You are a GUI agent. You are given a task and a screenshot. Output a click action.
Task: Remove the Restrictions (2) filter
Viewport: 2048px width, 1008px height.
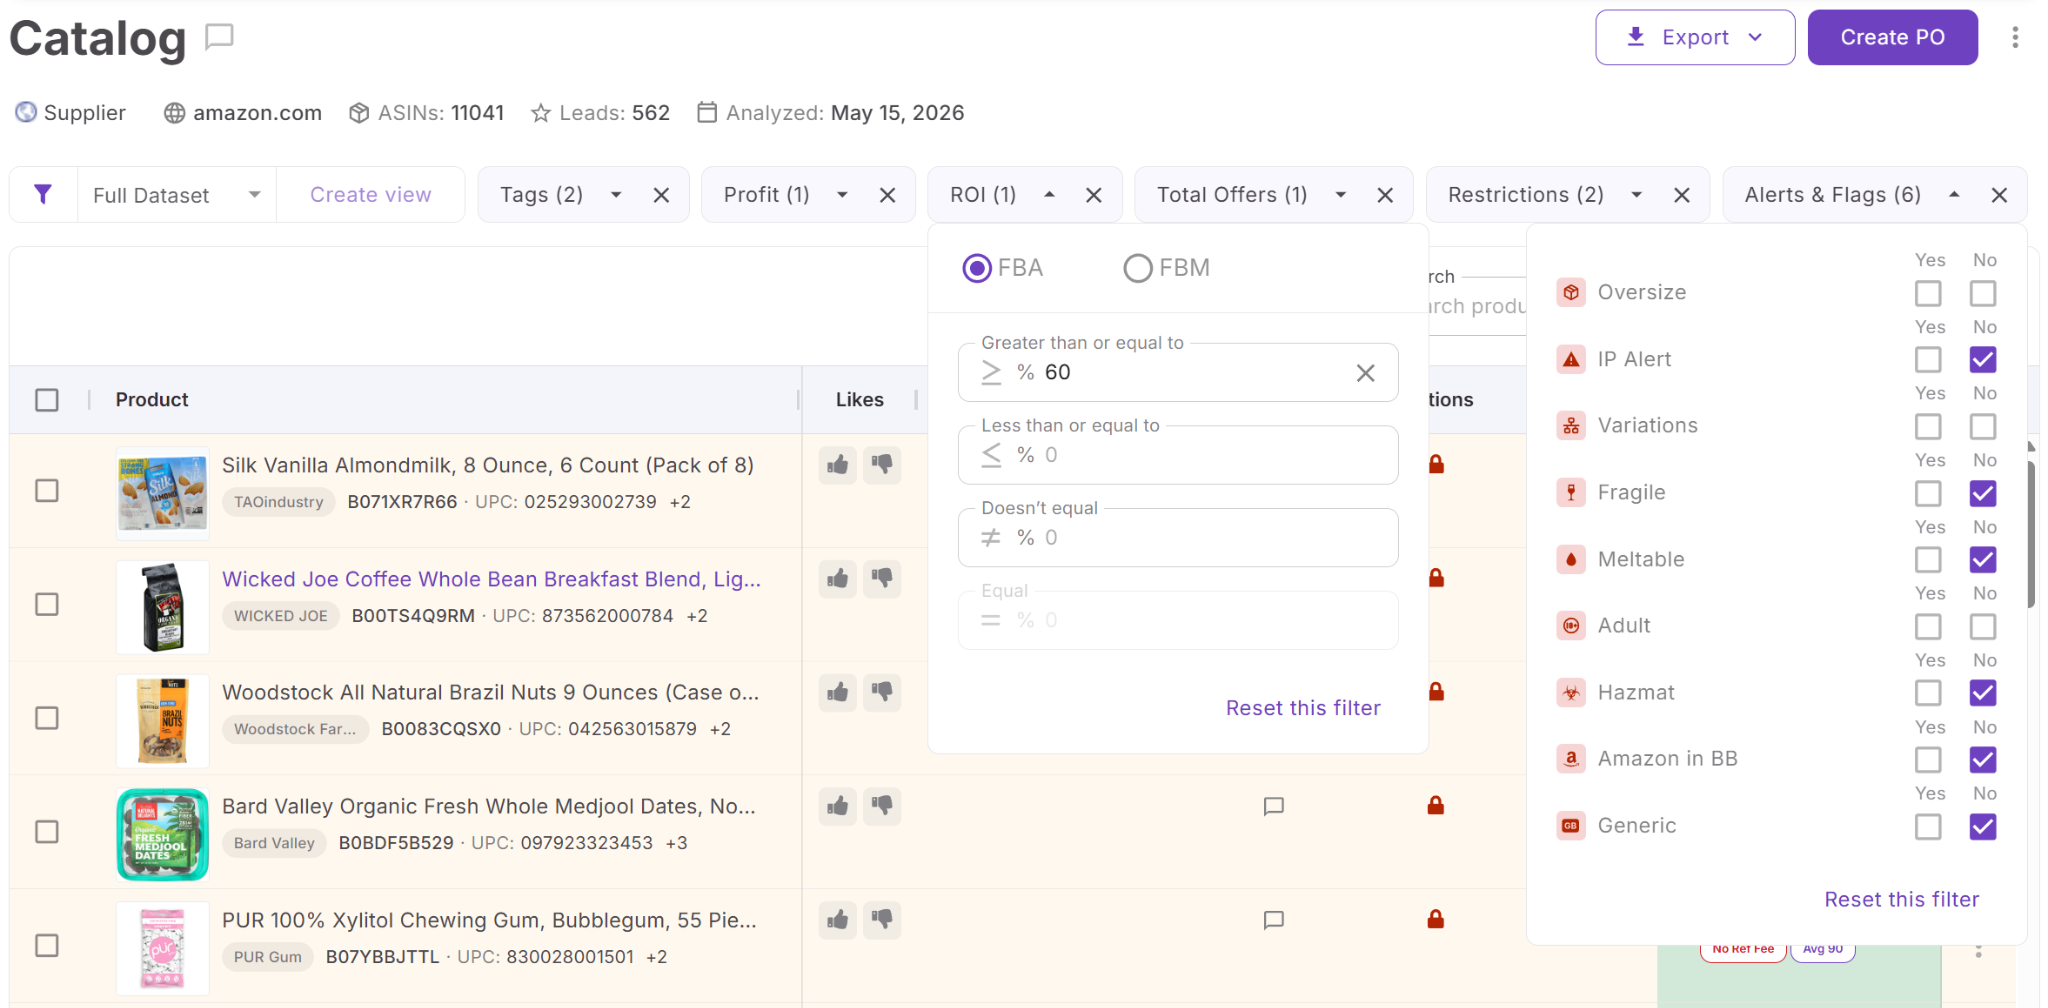[x=1682, y=195]
